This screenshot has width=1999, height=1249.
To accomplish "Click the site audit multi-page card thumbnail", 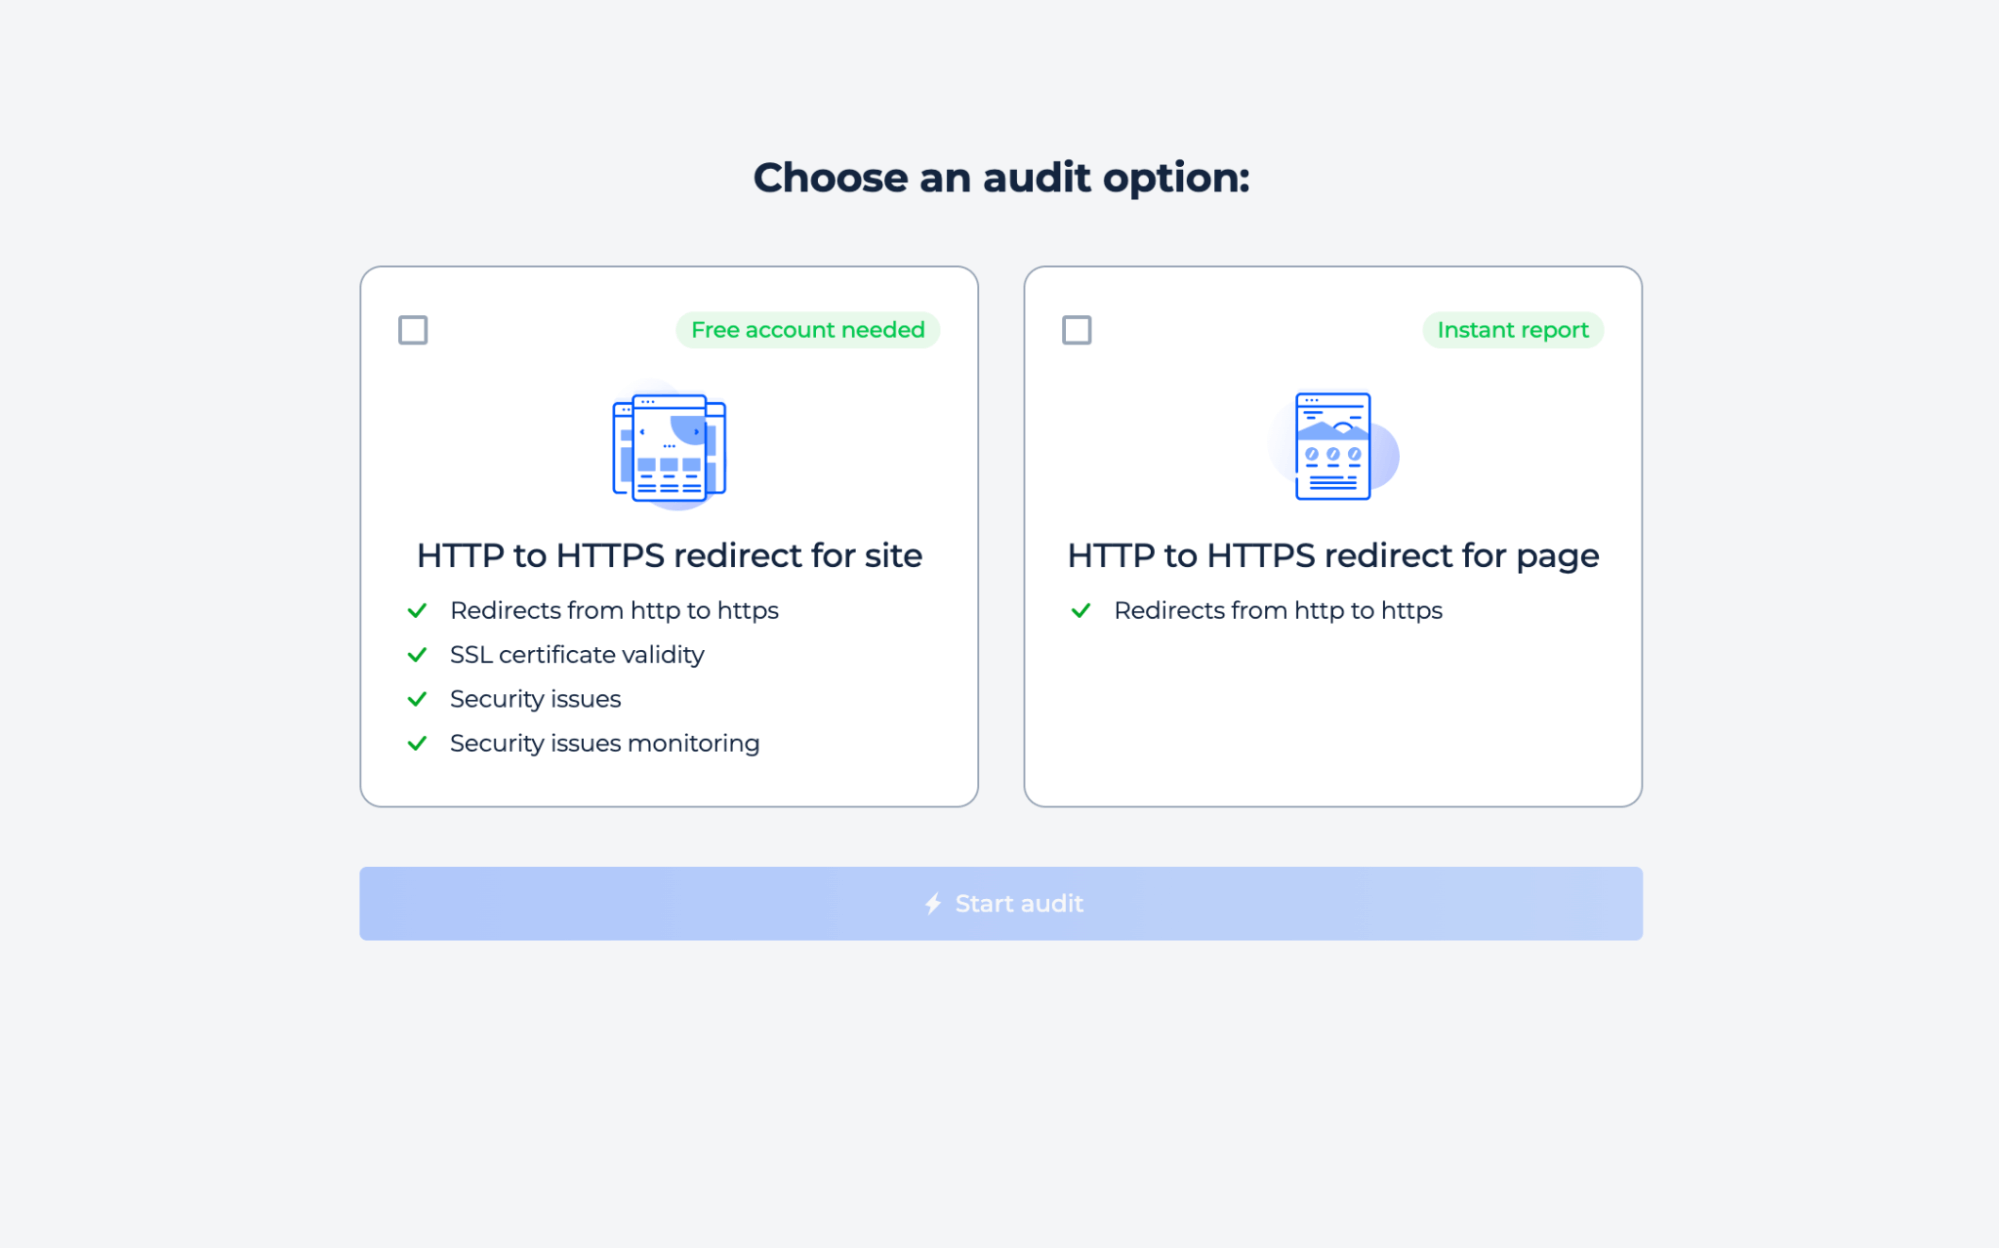I will (669, 446).
